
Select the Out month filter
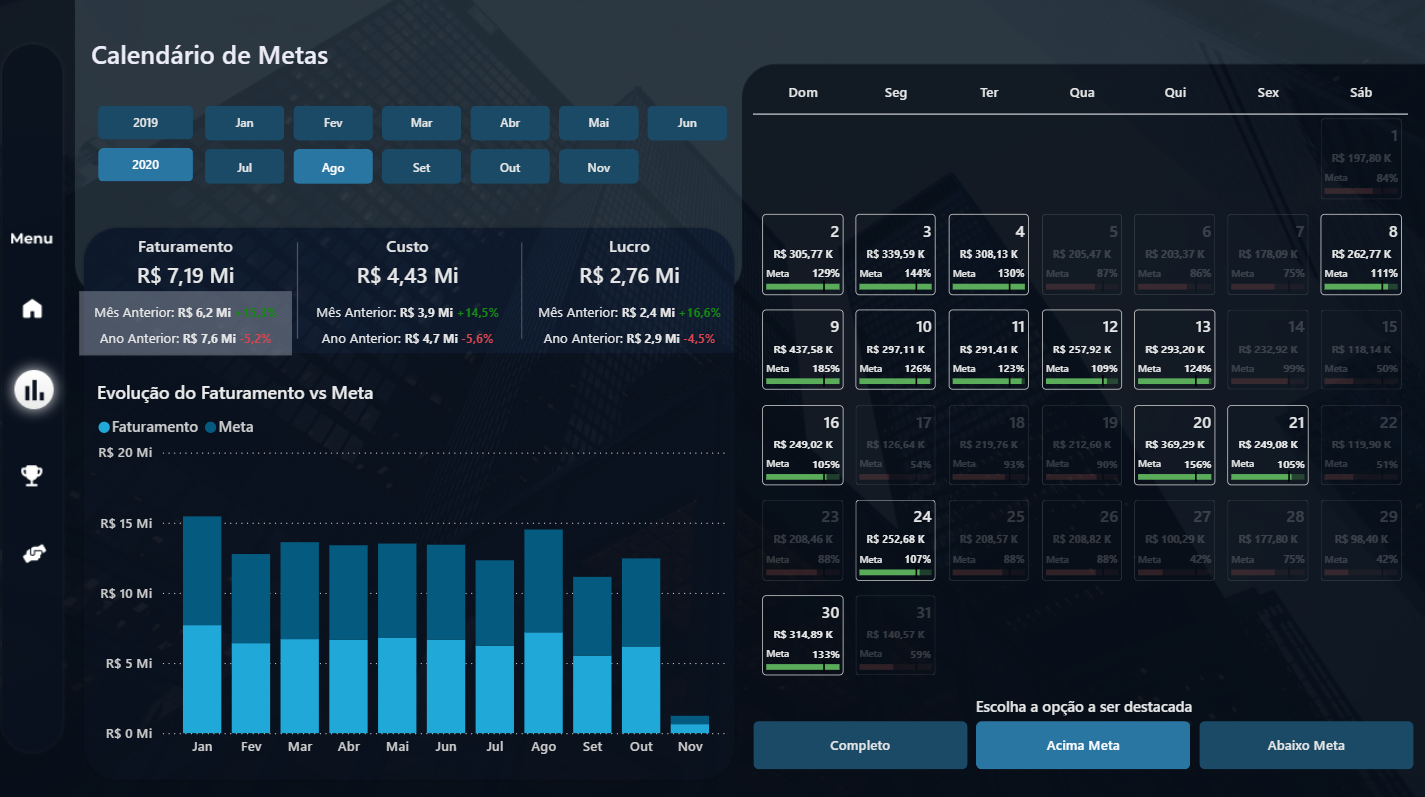pos(510,167)
